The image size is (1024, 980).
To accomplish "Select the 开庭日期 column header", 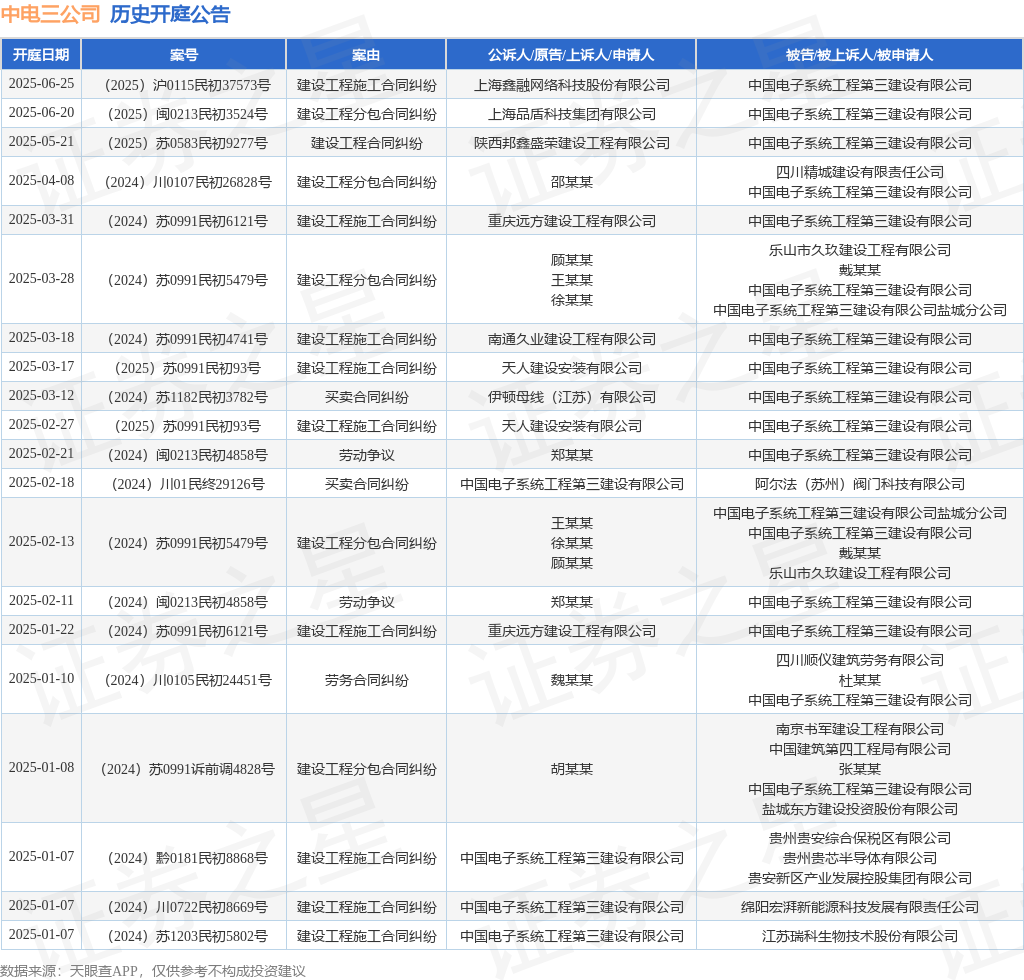I will click(x=41, y=55).
